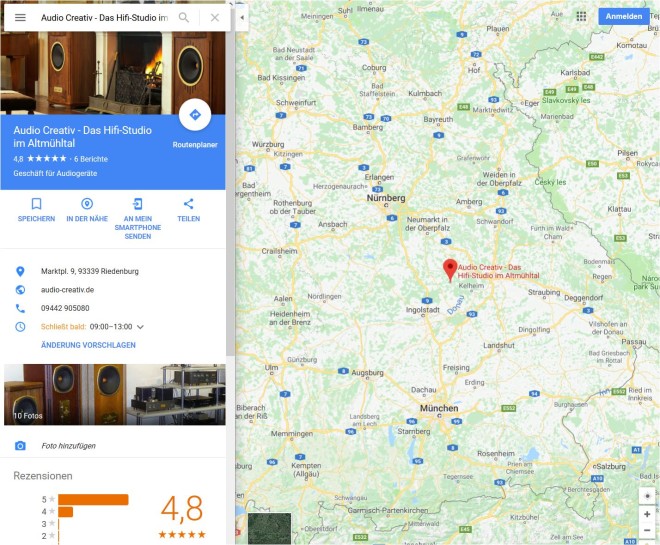
Task: Zoom out with the minus button
Action: [647, 530]
